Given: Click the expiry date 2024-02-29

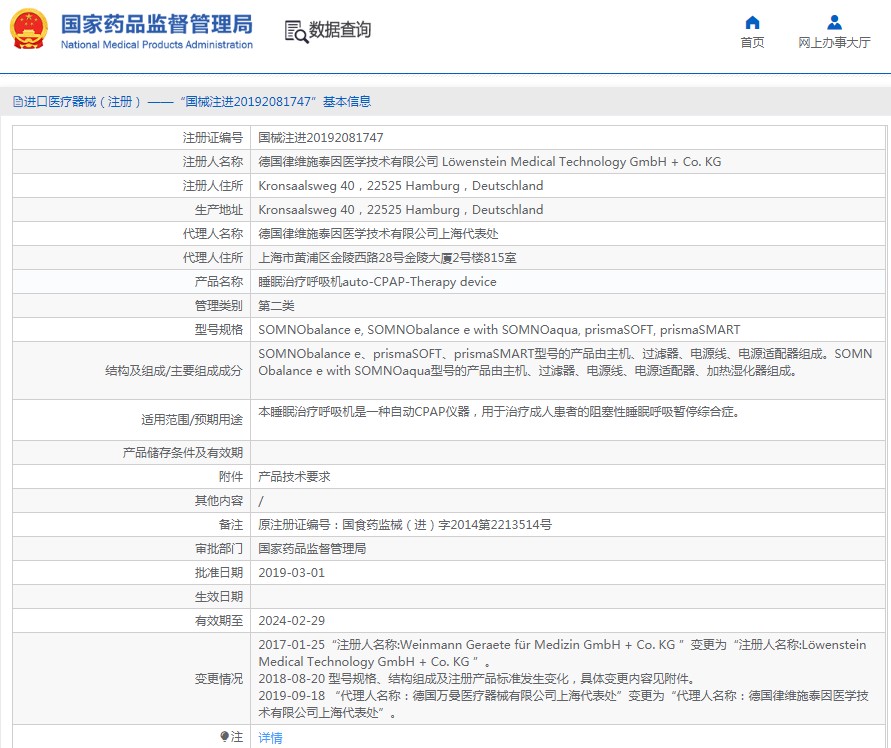Looking at the screenshot, I should 291,621.
